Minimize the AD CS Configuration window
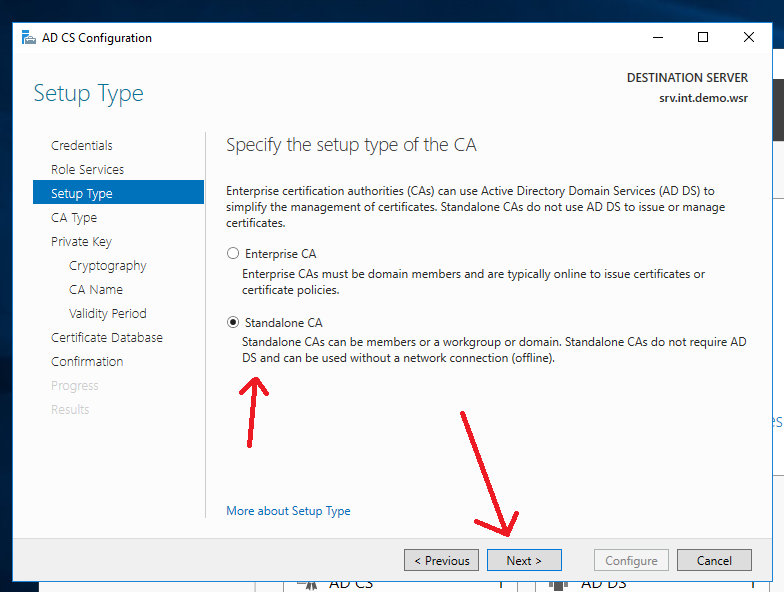784x594 pixels. tap(658, 38)
